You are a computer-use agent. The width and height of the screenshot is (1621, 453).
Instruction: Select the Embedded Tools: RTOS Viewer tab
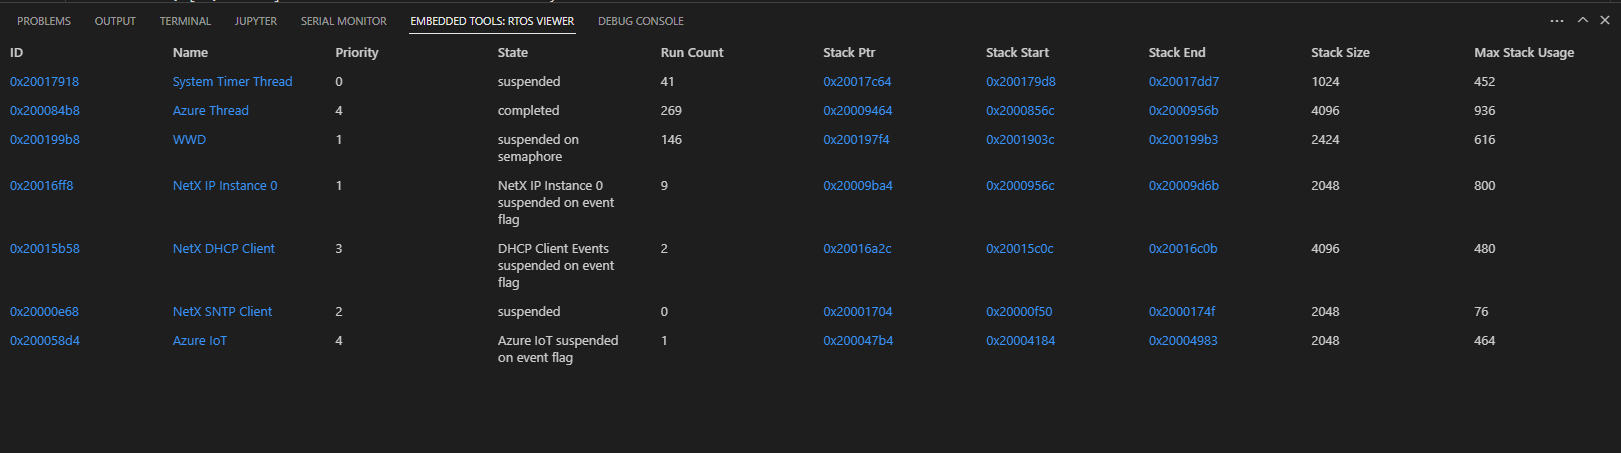[492, 21]
